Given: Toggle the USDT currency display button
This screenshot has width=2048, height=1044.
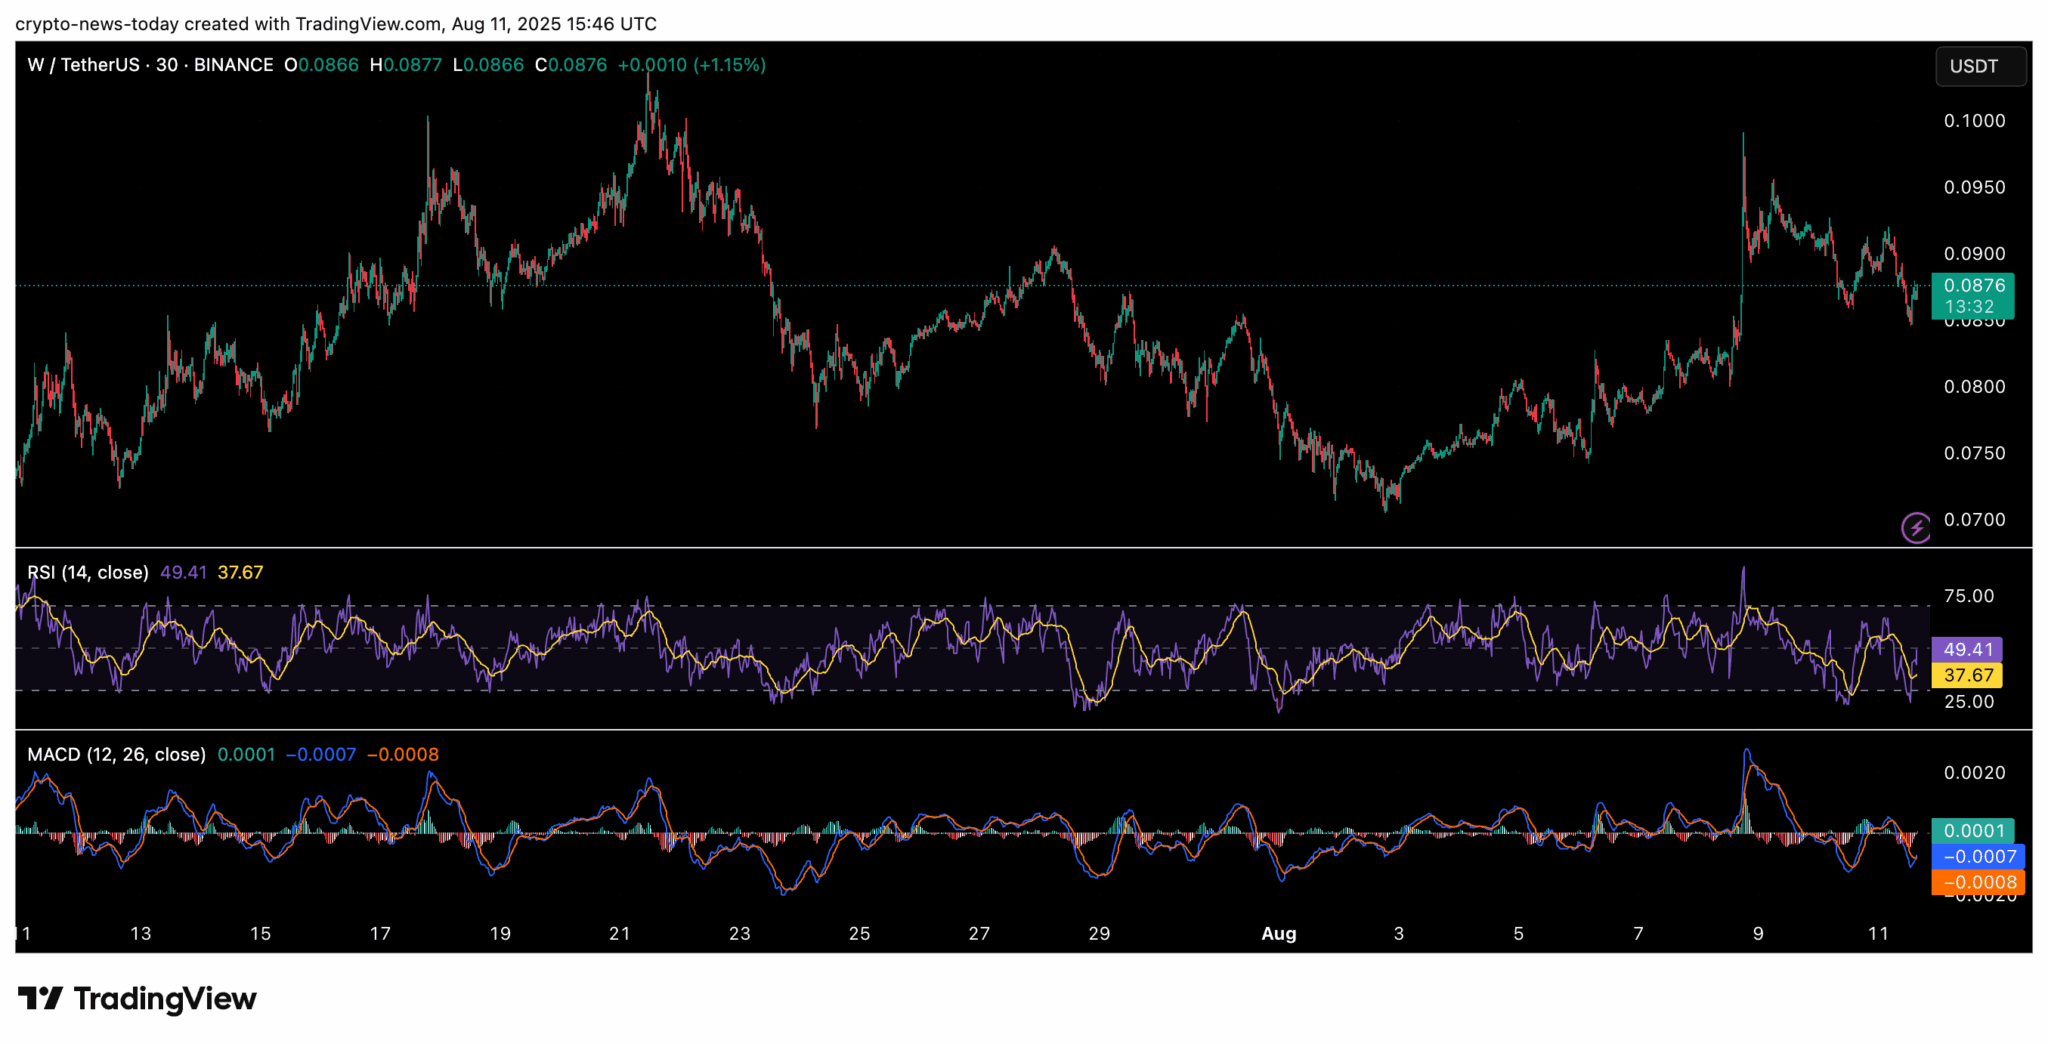Looking at the screenshot, I should click(x=1980, y=66).
